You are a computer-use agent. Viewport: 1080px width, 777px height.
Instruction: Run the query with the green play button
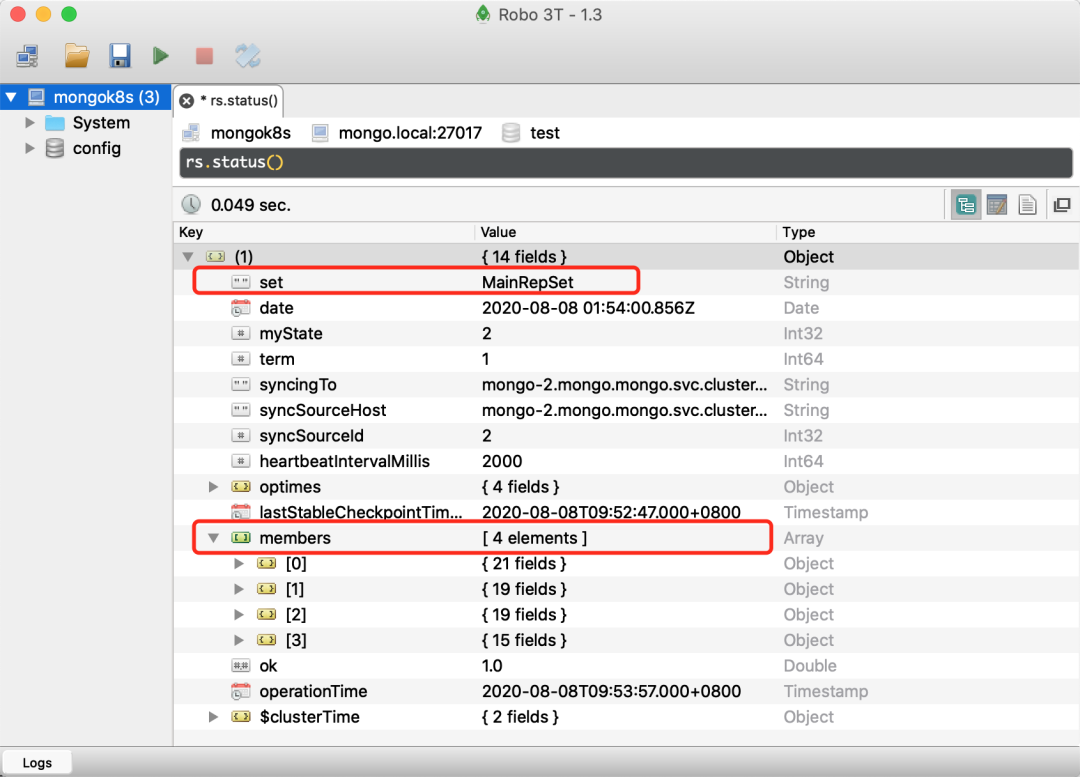(x=161, y=56)
